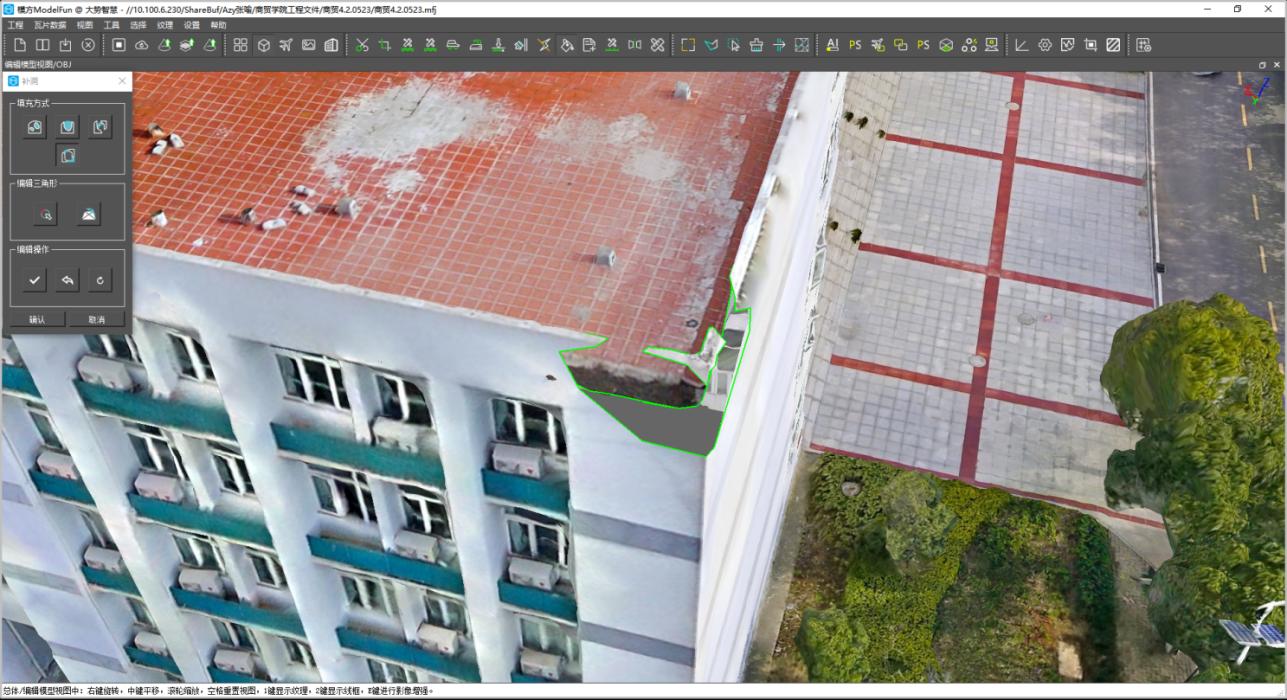Image resolution: width=1287 pixels, height=700 pixels.
Task: Float the model view with restore icon
Action: click(x=1262, y=64)
